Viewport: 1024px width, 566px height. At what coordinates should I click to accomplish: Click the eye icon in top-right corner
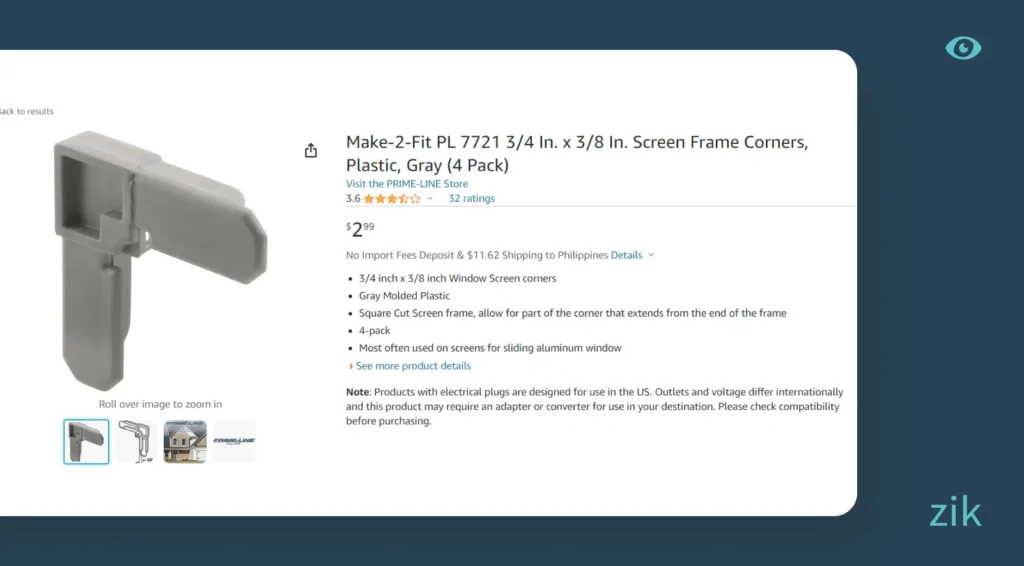point(963,48)
